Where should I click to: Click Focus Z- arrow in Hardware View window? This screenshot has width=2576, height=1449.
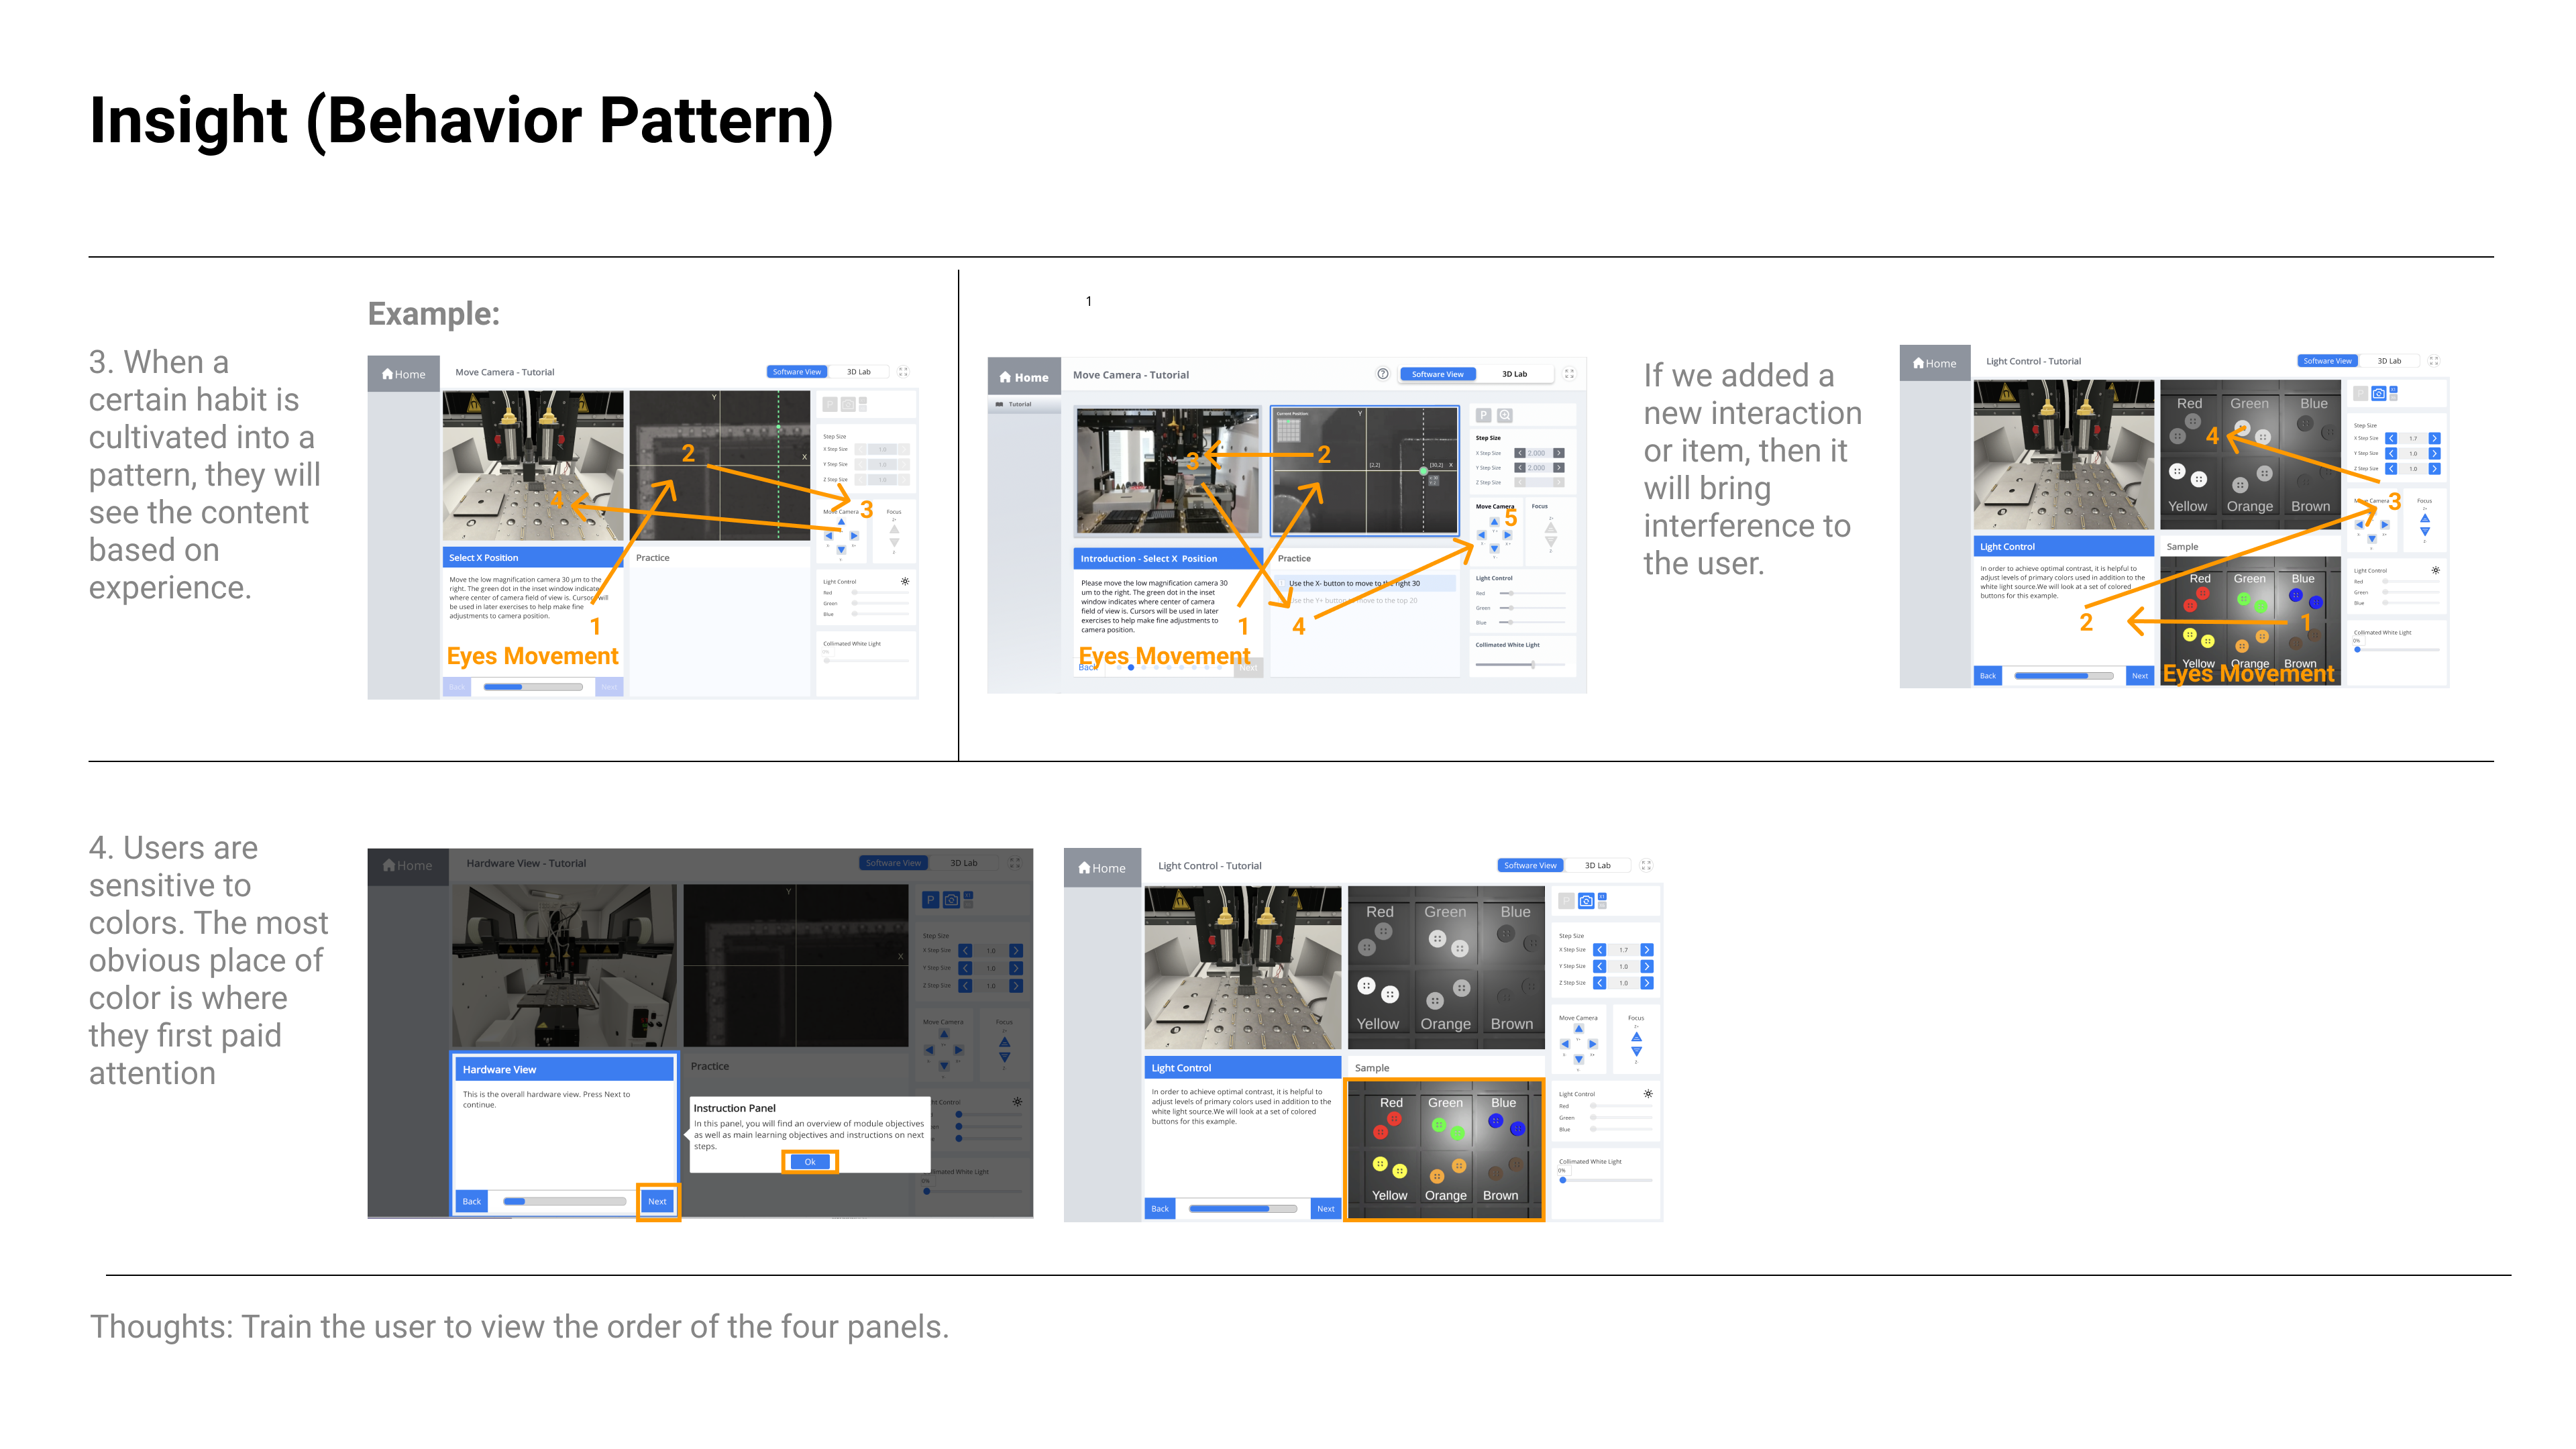pyautogui.click(x=1004, y=1057)
